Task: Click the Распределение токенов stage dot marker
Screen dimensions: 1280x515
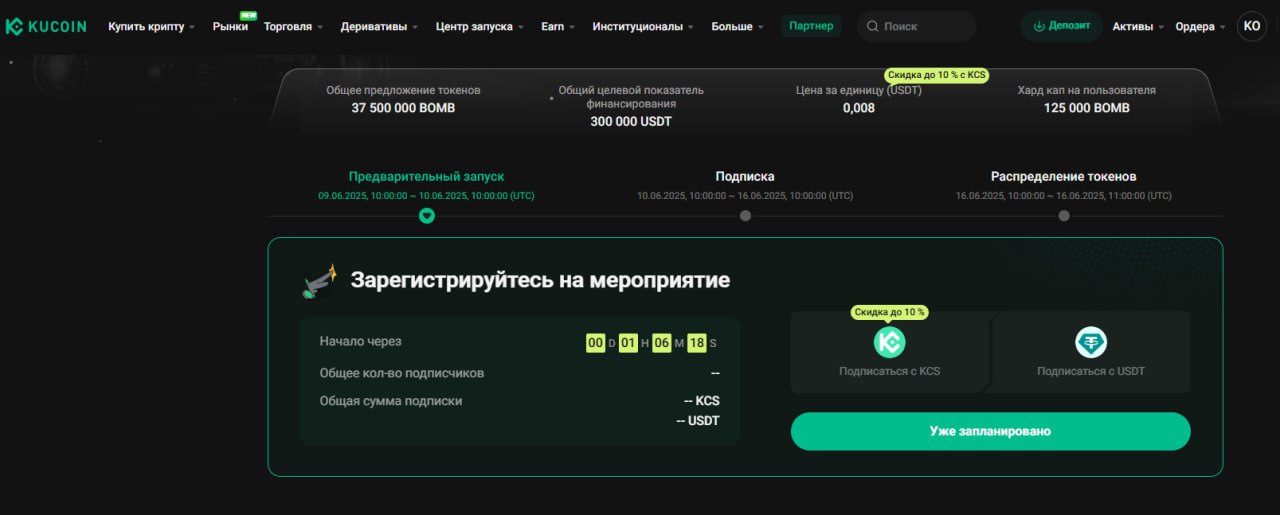Action: 1064,215
